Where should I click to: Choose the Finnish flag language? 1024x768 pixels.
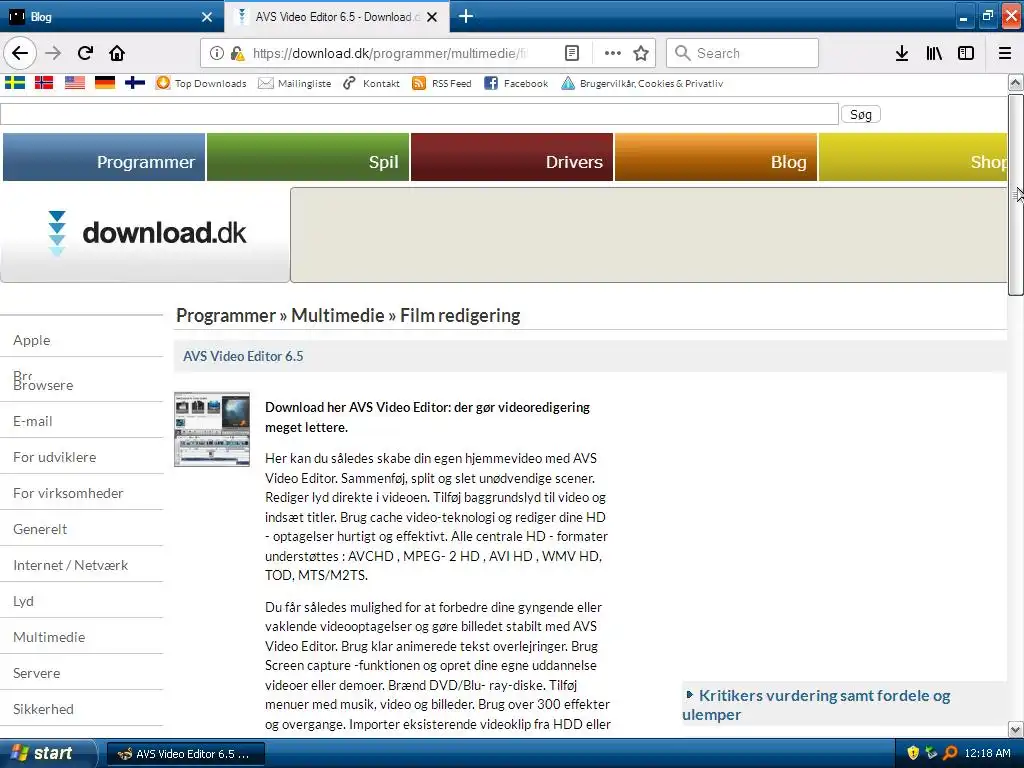pos(135,82)
